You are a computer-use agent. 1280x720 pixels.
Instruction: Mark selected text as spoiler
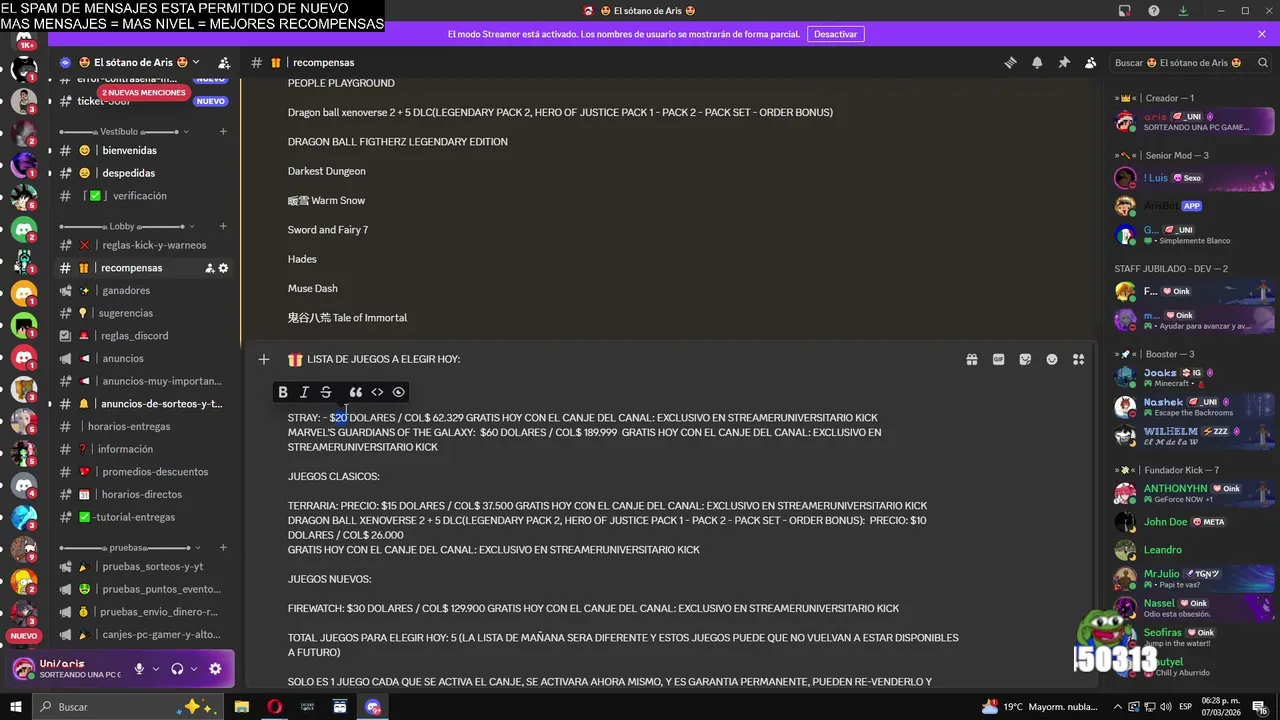[x=399, y=392]
